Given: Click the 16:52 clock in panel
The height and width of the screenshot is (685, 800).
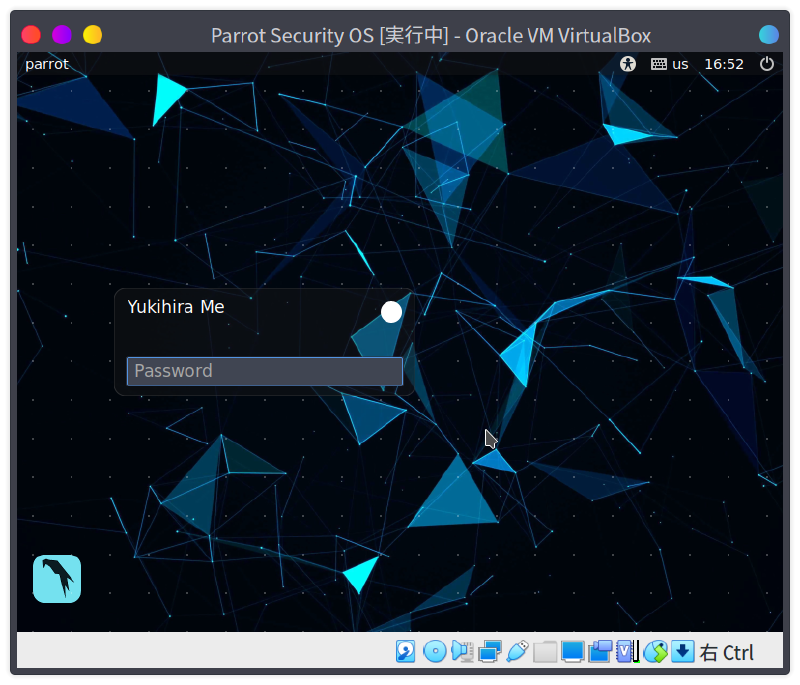Looking at the screenshot, I should 724,64.
